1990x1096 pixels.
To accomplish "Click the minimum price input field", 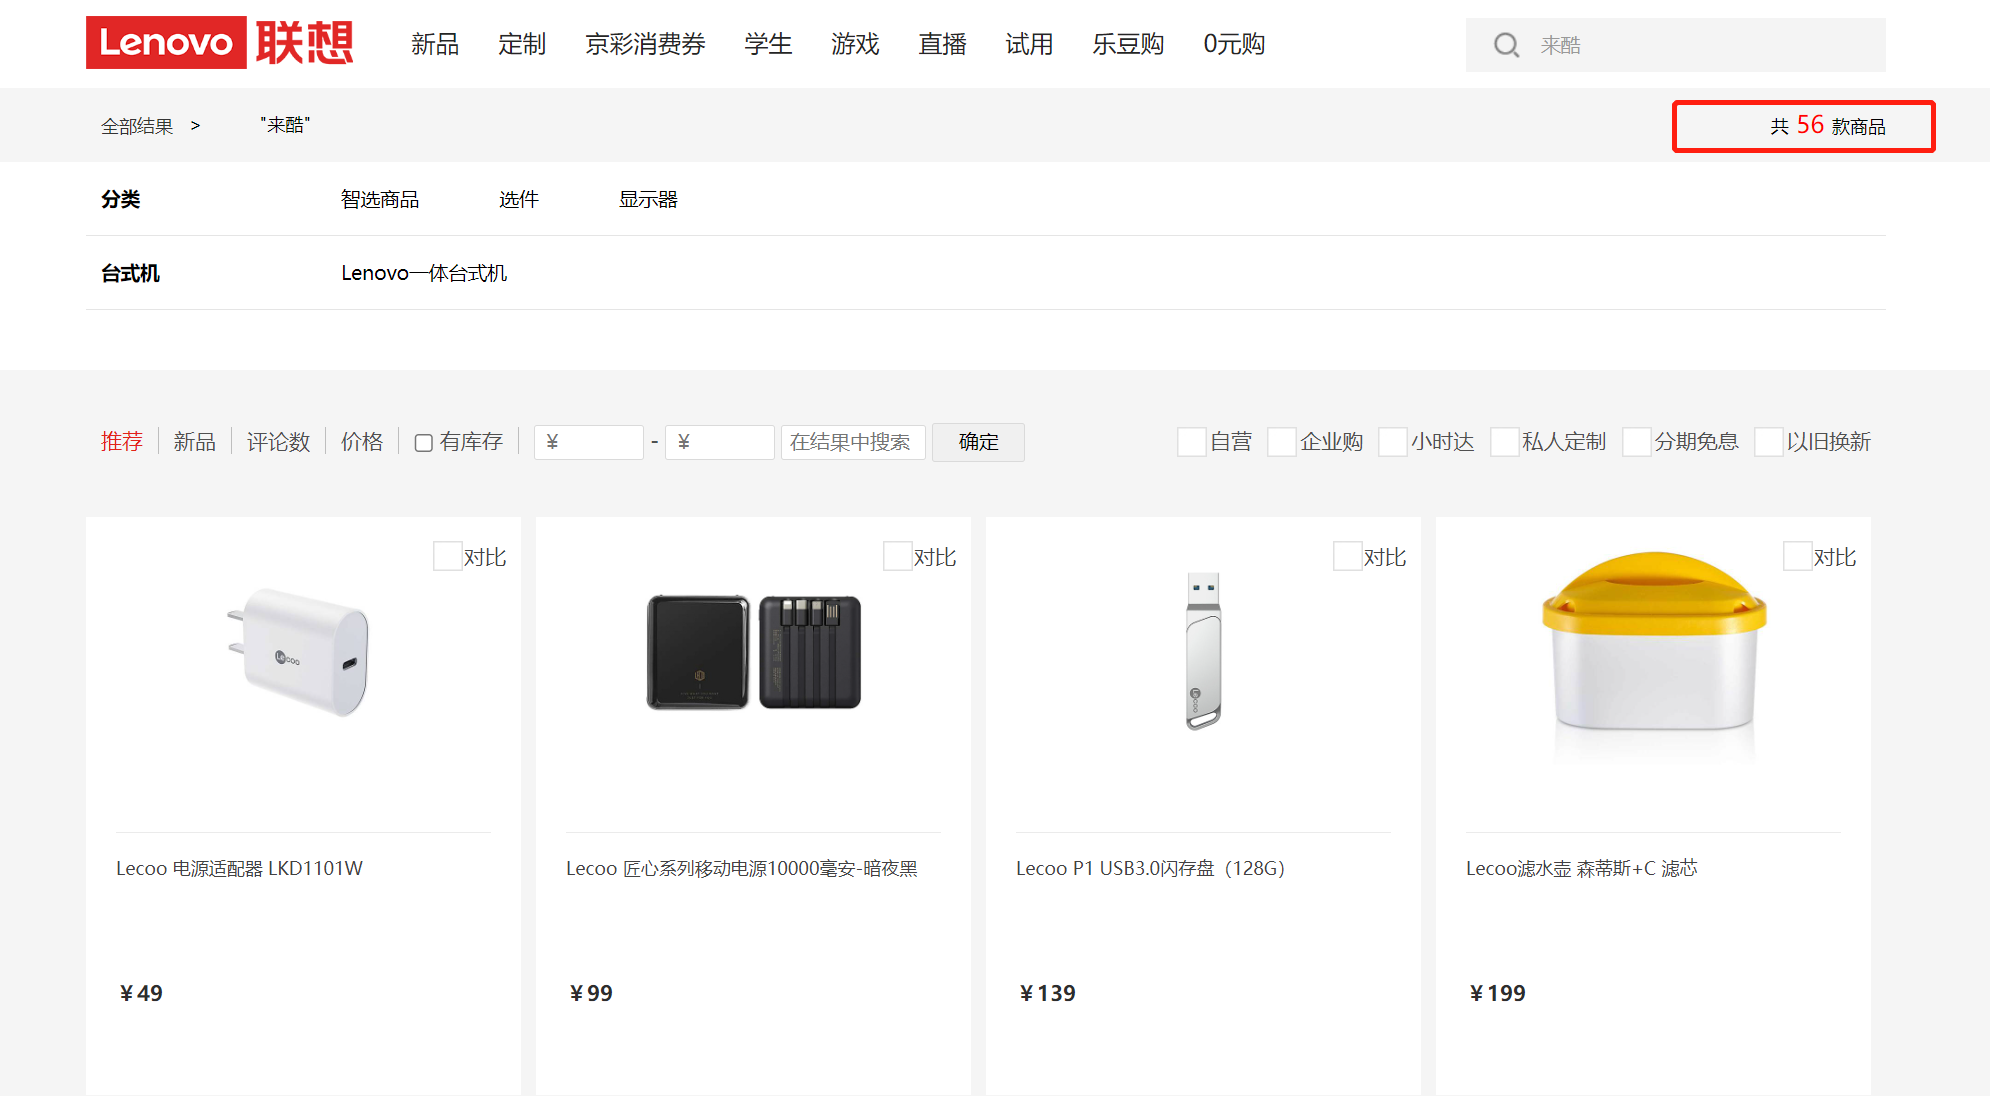I will tap(589, 442).
